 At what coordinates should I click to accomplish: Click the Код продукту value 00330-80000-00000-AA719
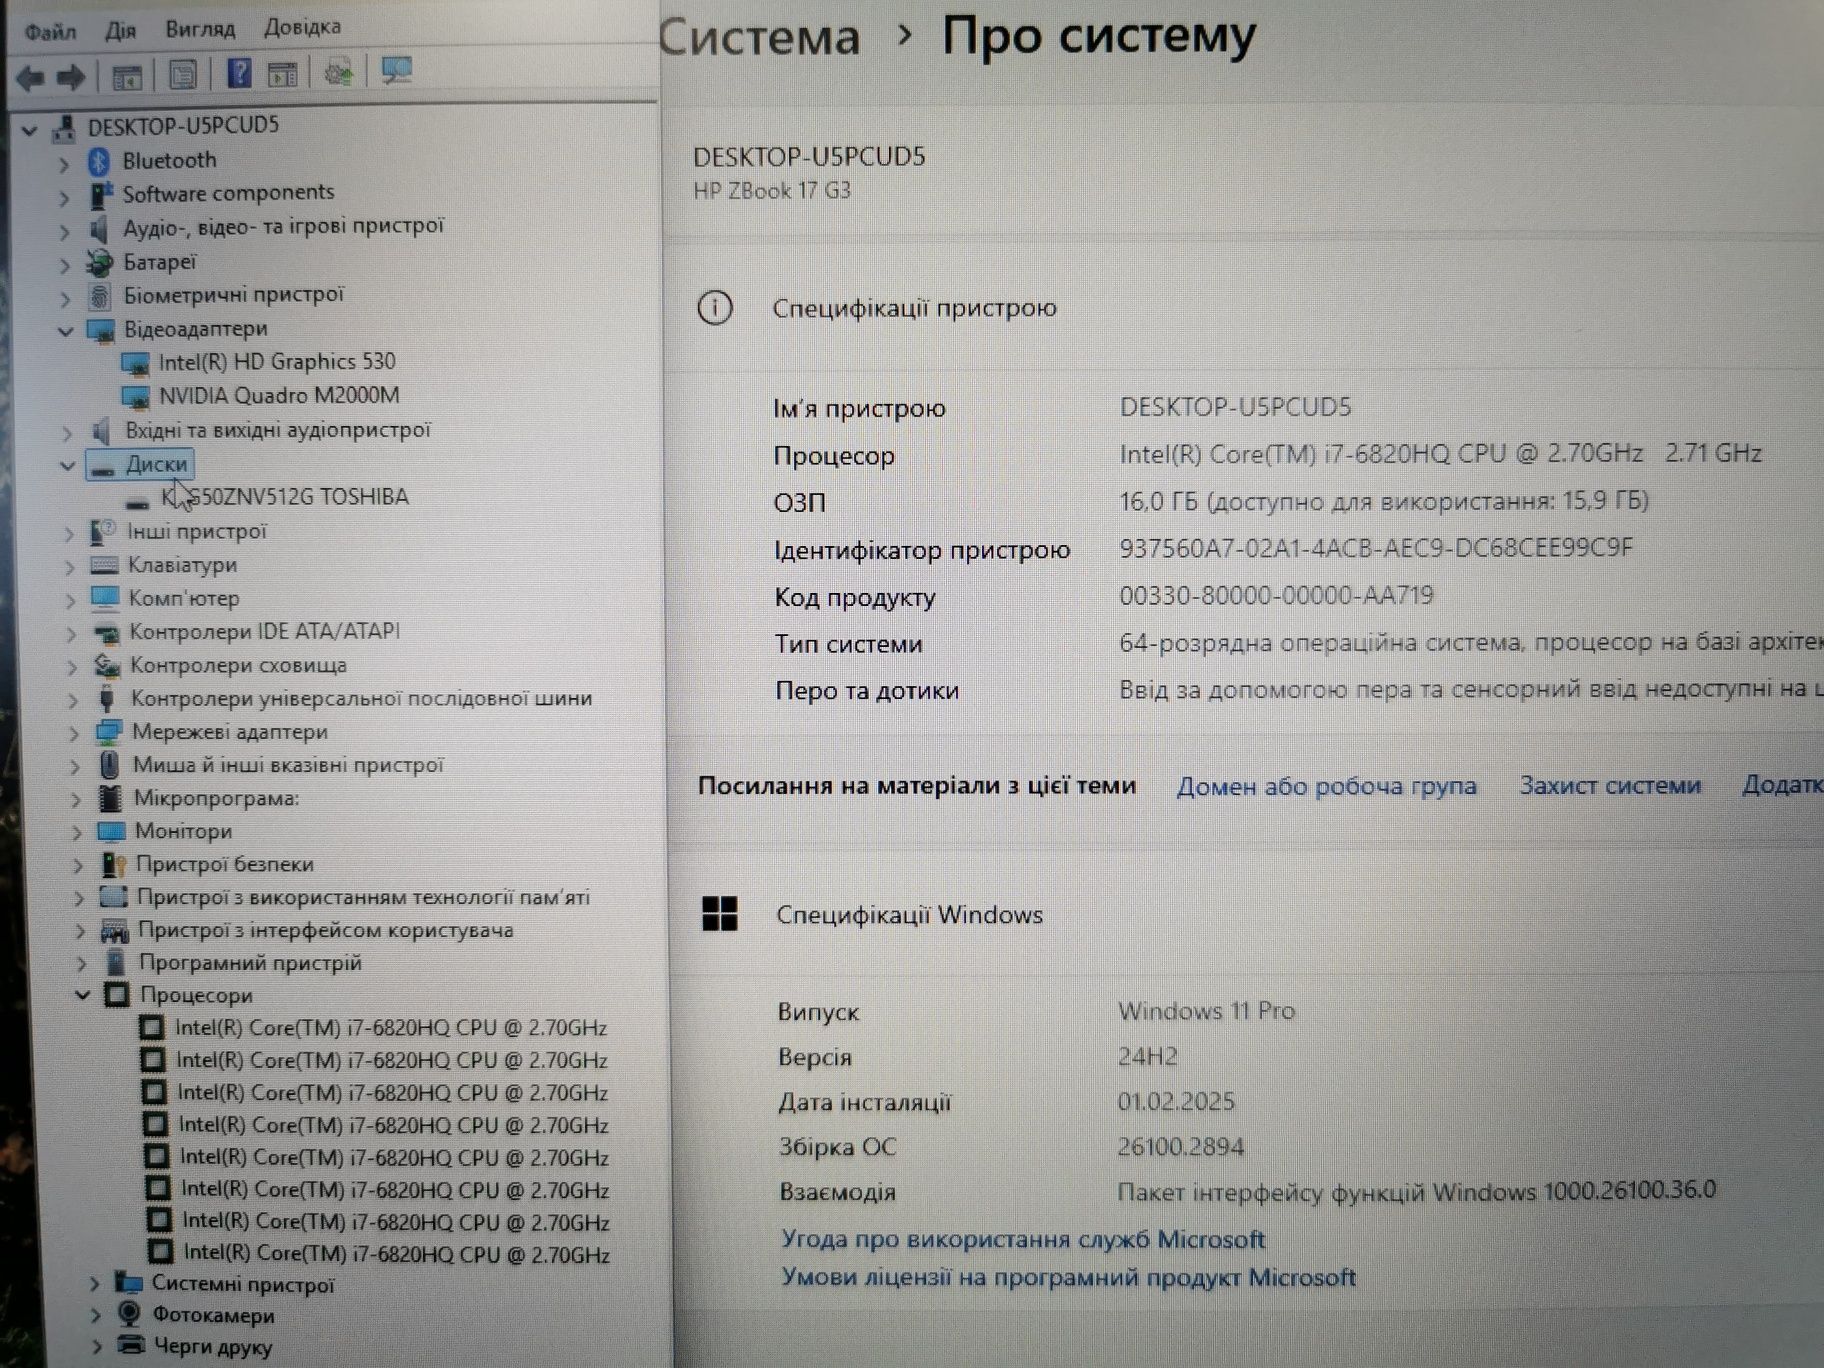pyautogui.click(x=1276, y=596)
